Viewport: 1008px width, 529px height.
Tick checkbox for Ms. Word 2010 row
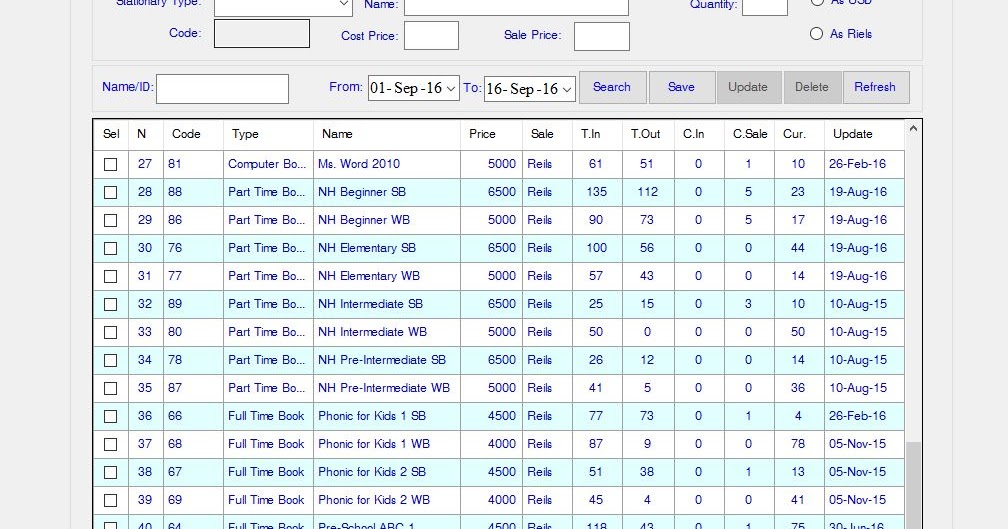pyautogui.click(x=111, y=165)
